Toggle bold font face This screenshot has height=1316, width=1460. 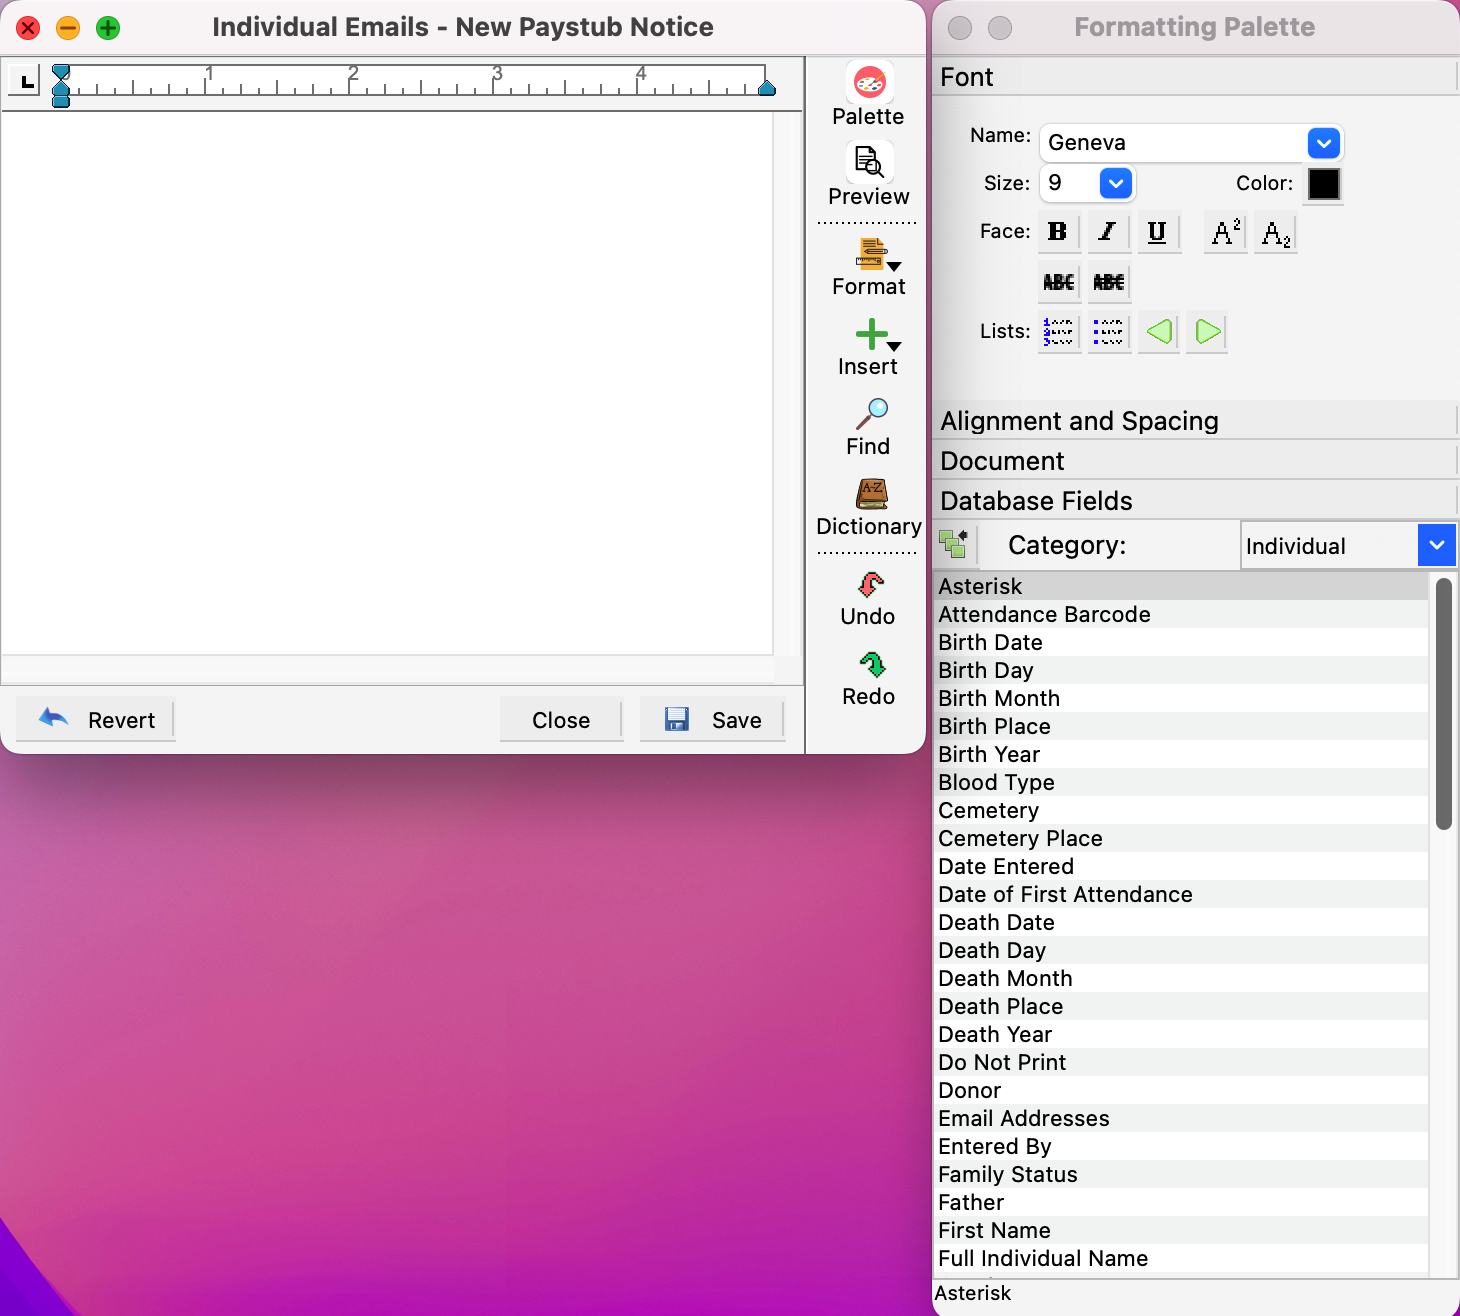tap(1057, 233)
